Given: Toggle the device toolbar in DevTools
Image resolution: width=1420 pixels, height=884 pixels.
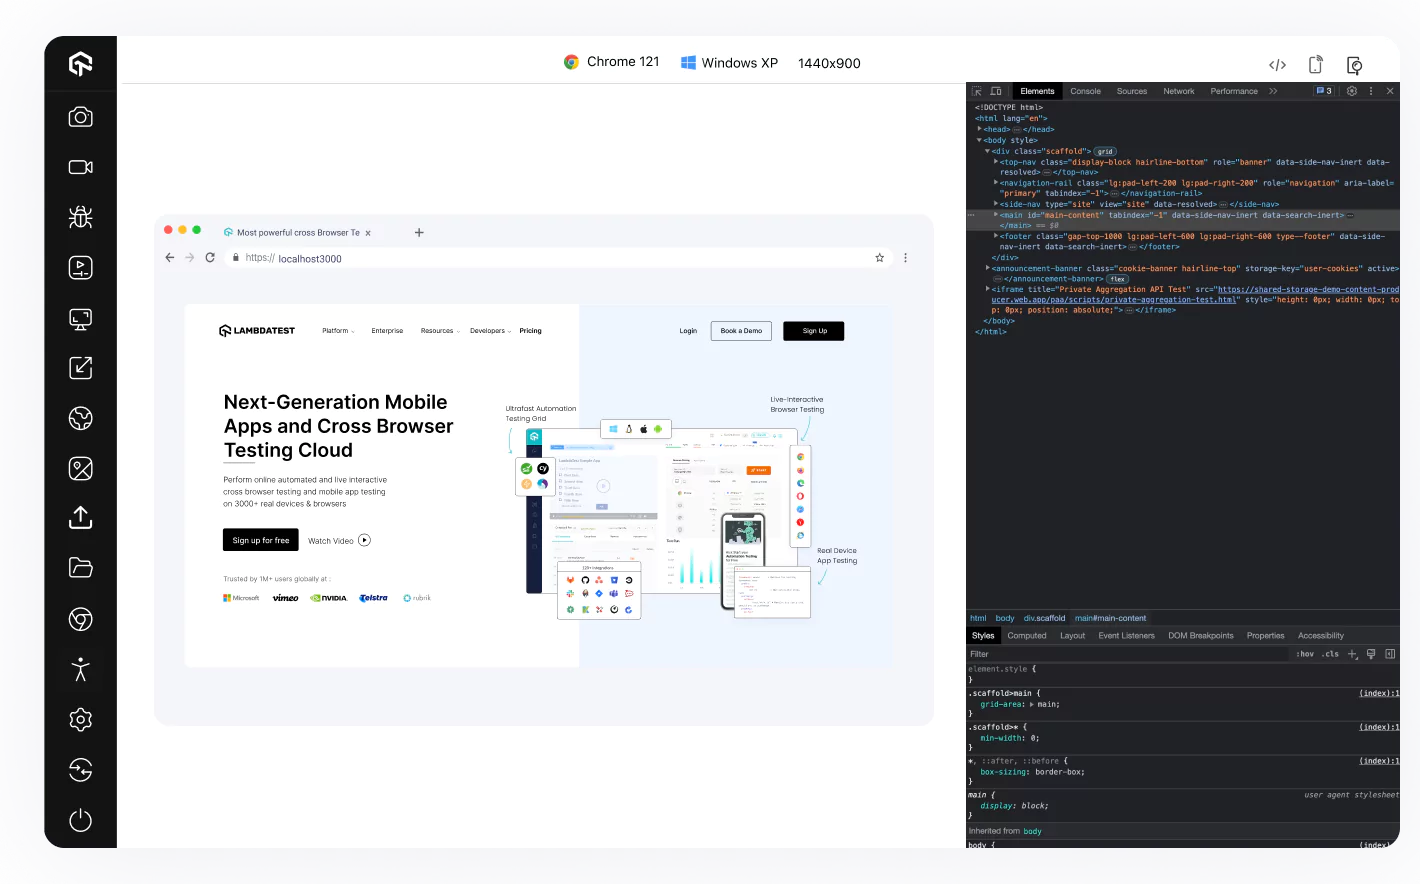Looking at the screenshot, I should [x=996, y=91].
